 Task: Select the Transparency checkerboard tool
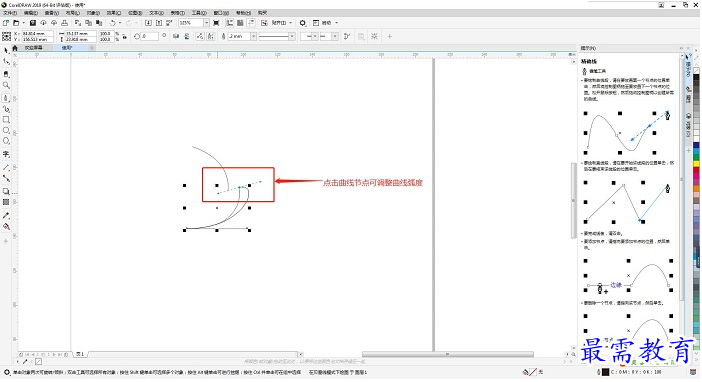(6, 202)
